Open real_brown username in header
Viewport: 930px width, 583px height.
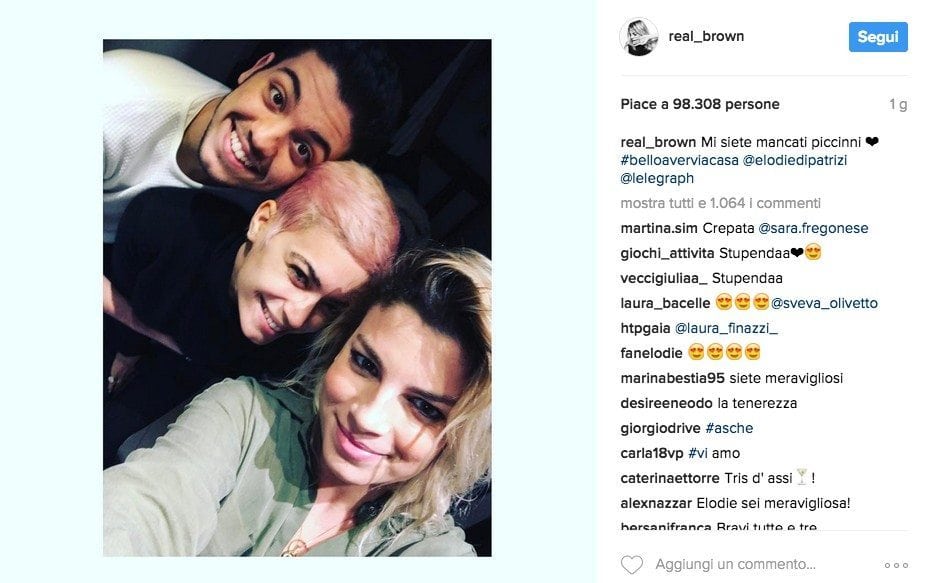[x=706, y=36]
